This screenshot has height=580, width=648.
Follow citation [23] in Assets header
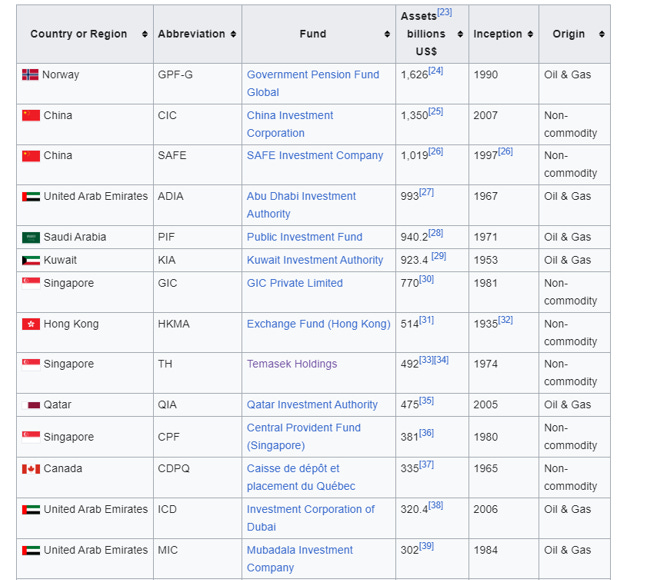pos(445,12)
